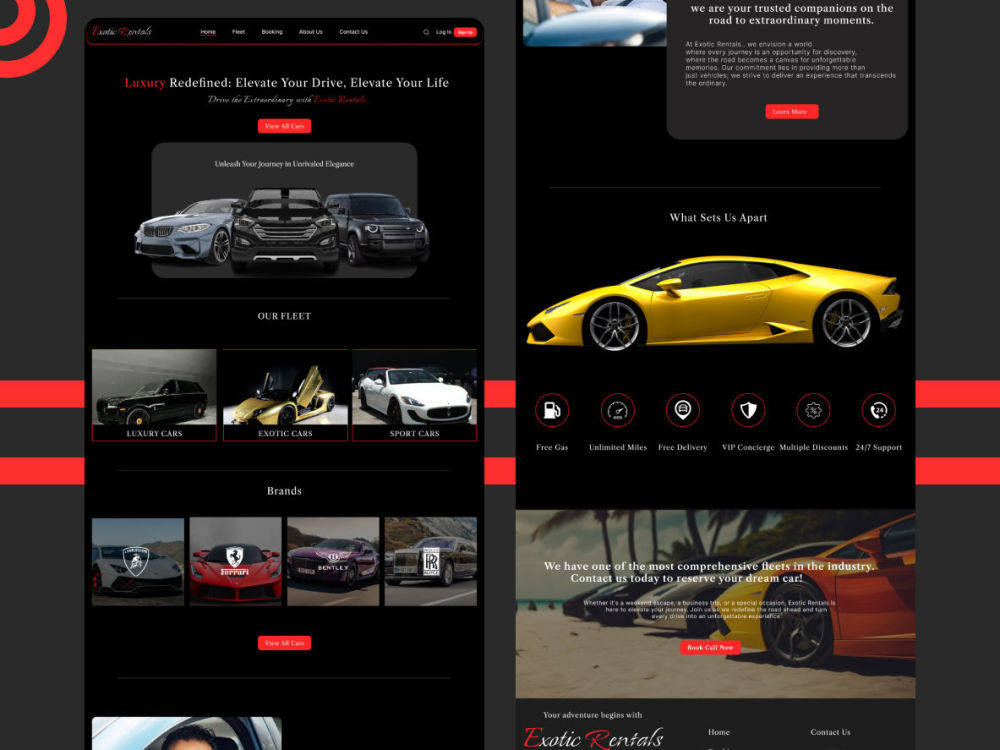Screen dimensions: 1000x750
Task: Click the Free Delivery location icon
Action: (682, 410)
